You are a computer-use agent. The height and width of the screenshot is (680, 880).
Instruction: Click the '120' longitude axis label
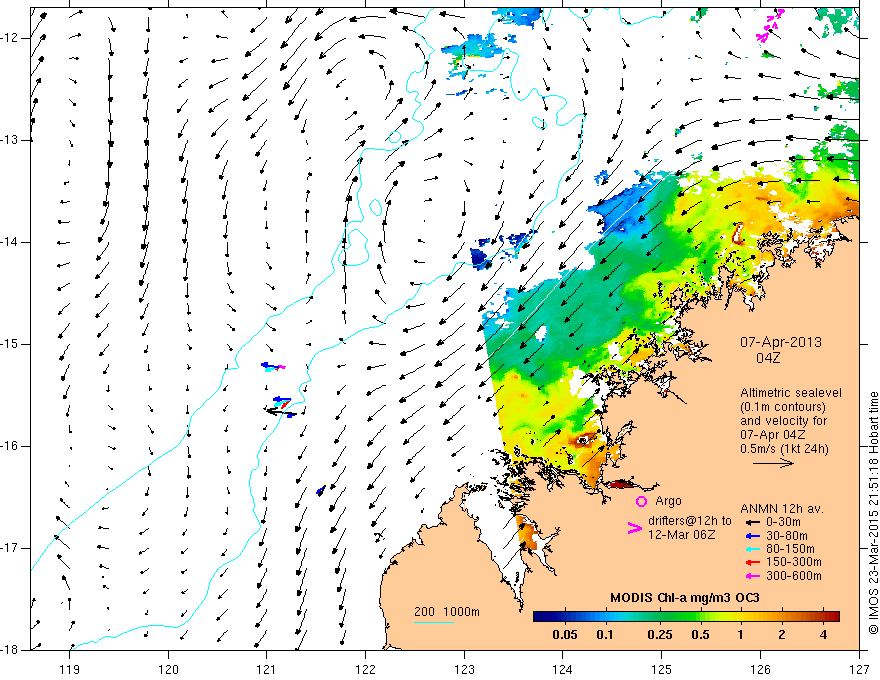[x=168, y=670]
